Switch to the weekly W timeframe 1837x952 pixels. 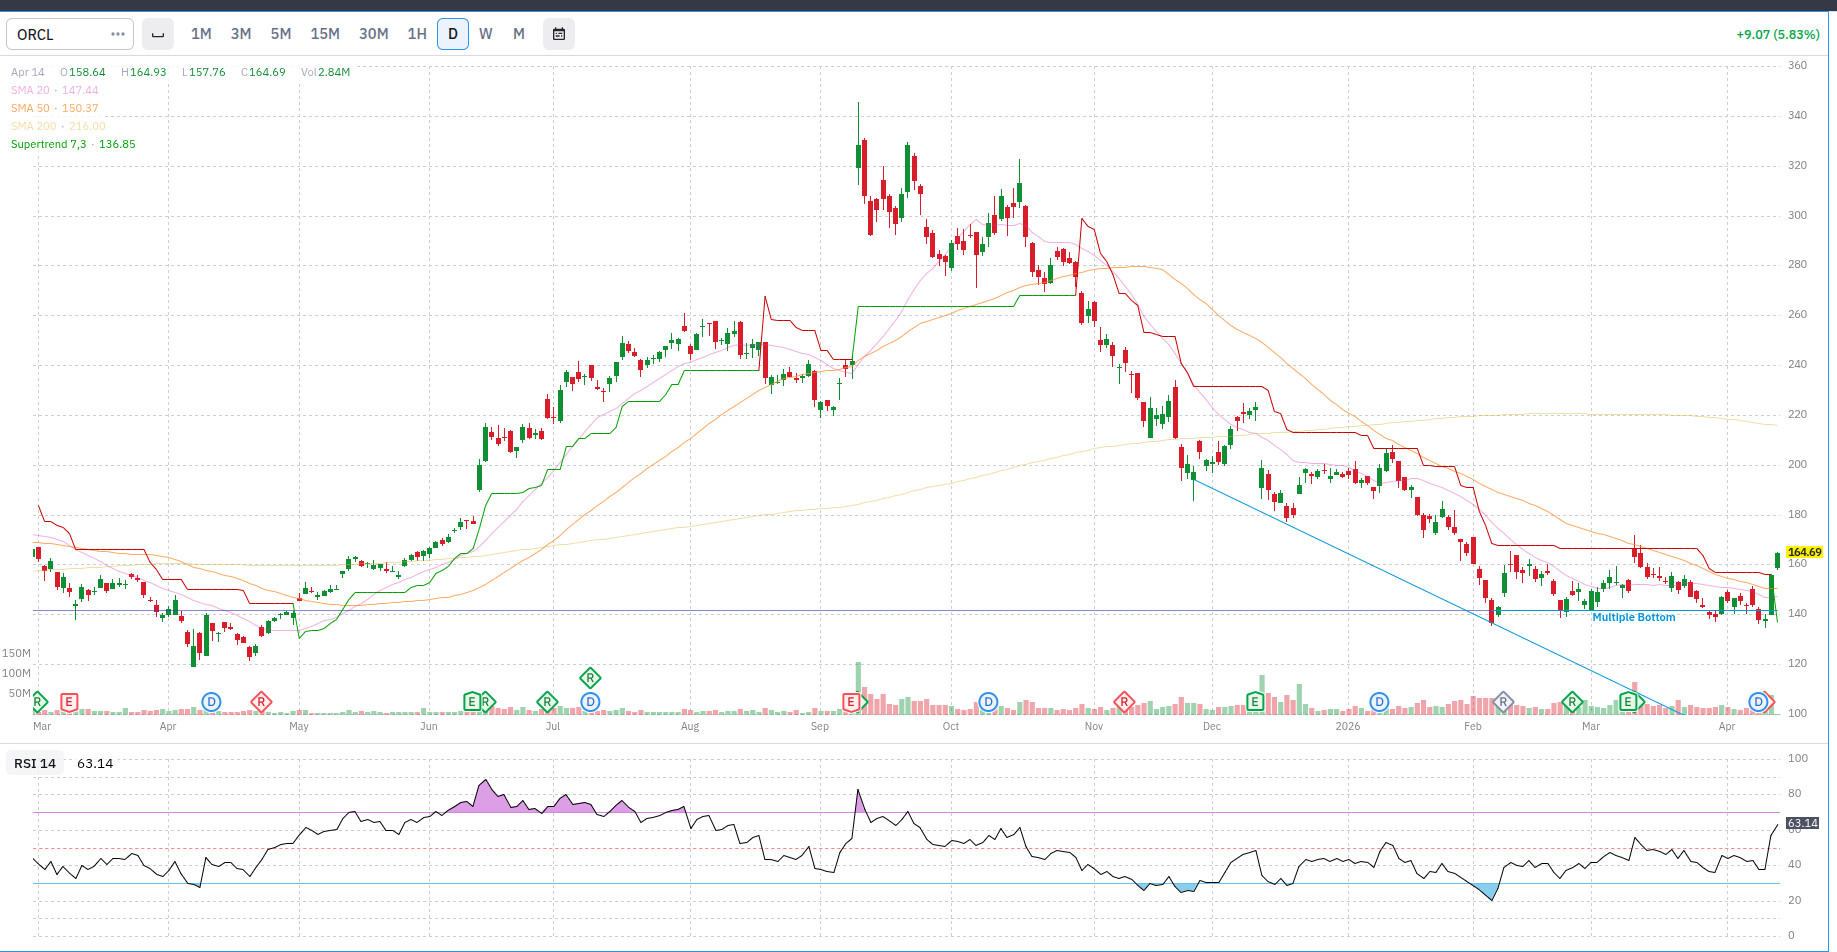tap(486, 34)
